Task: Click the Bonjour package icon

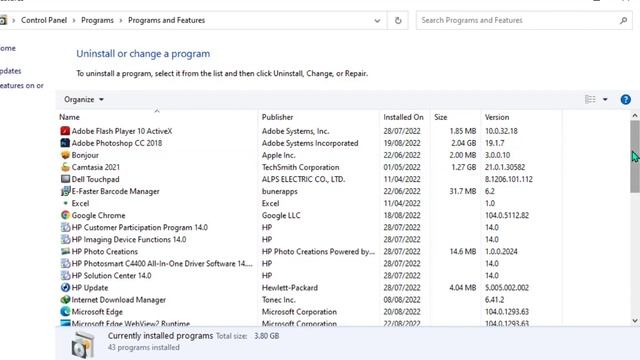Action: (65, 155)
